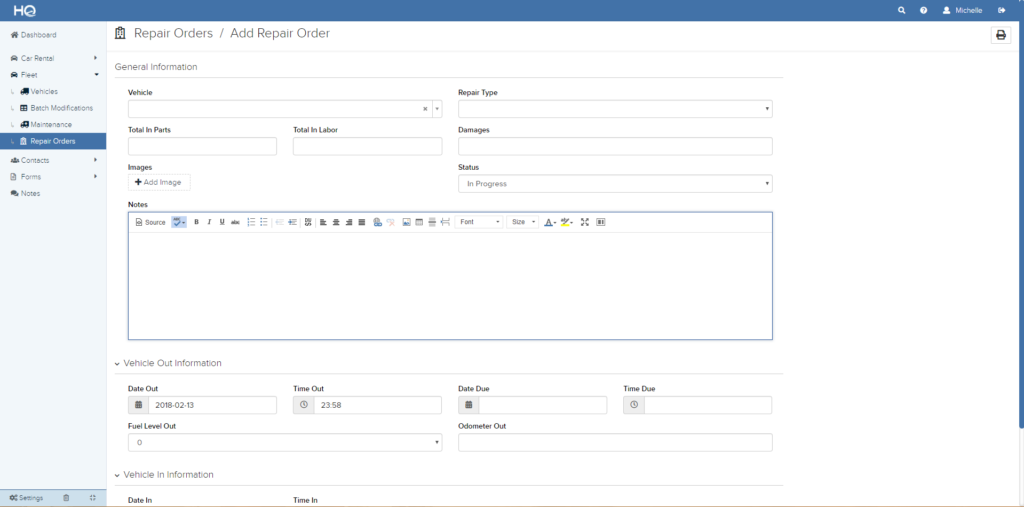Open the Font dropdown
The image size is (1024, 507).
479,222
